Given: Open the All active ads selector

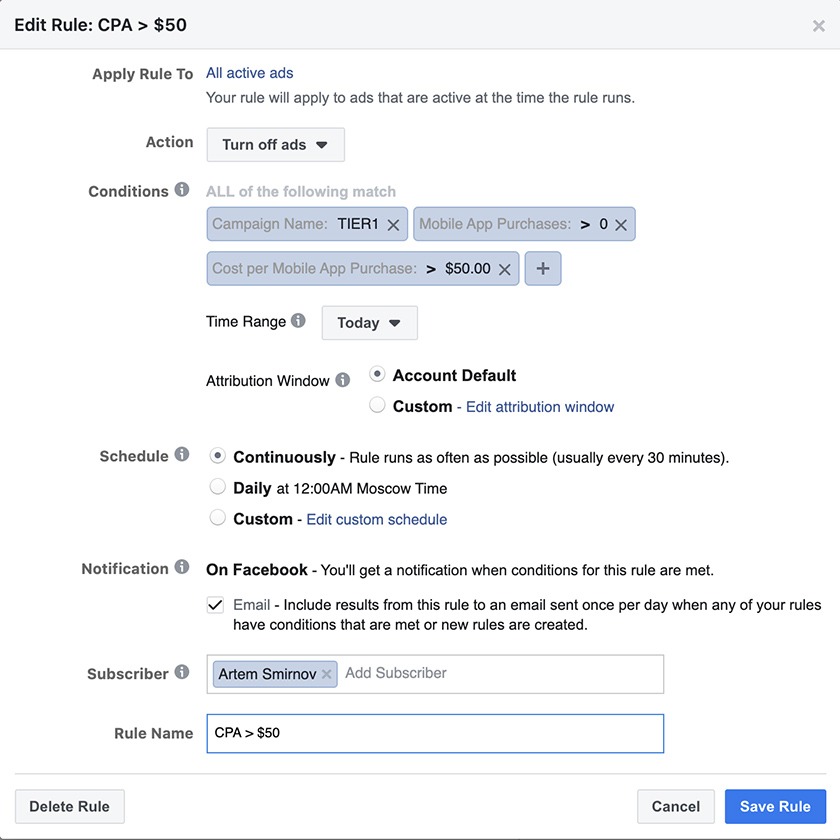Looking at the screenshot, I should pyautogui.click(x=249, y=73).
